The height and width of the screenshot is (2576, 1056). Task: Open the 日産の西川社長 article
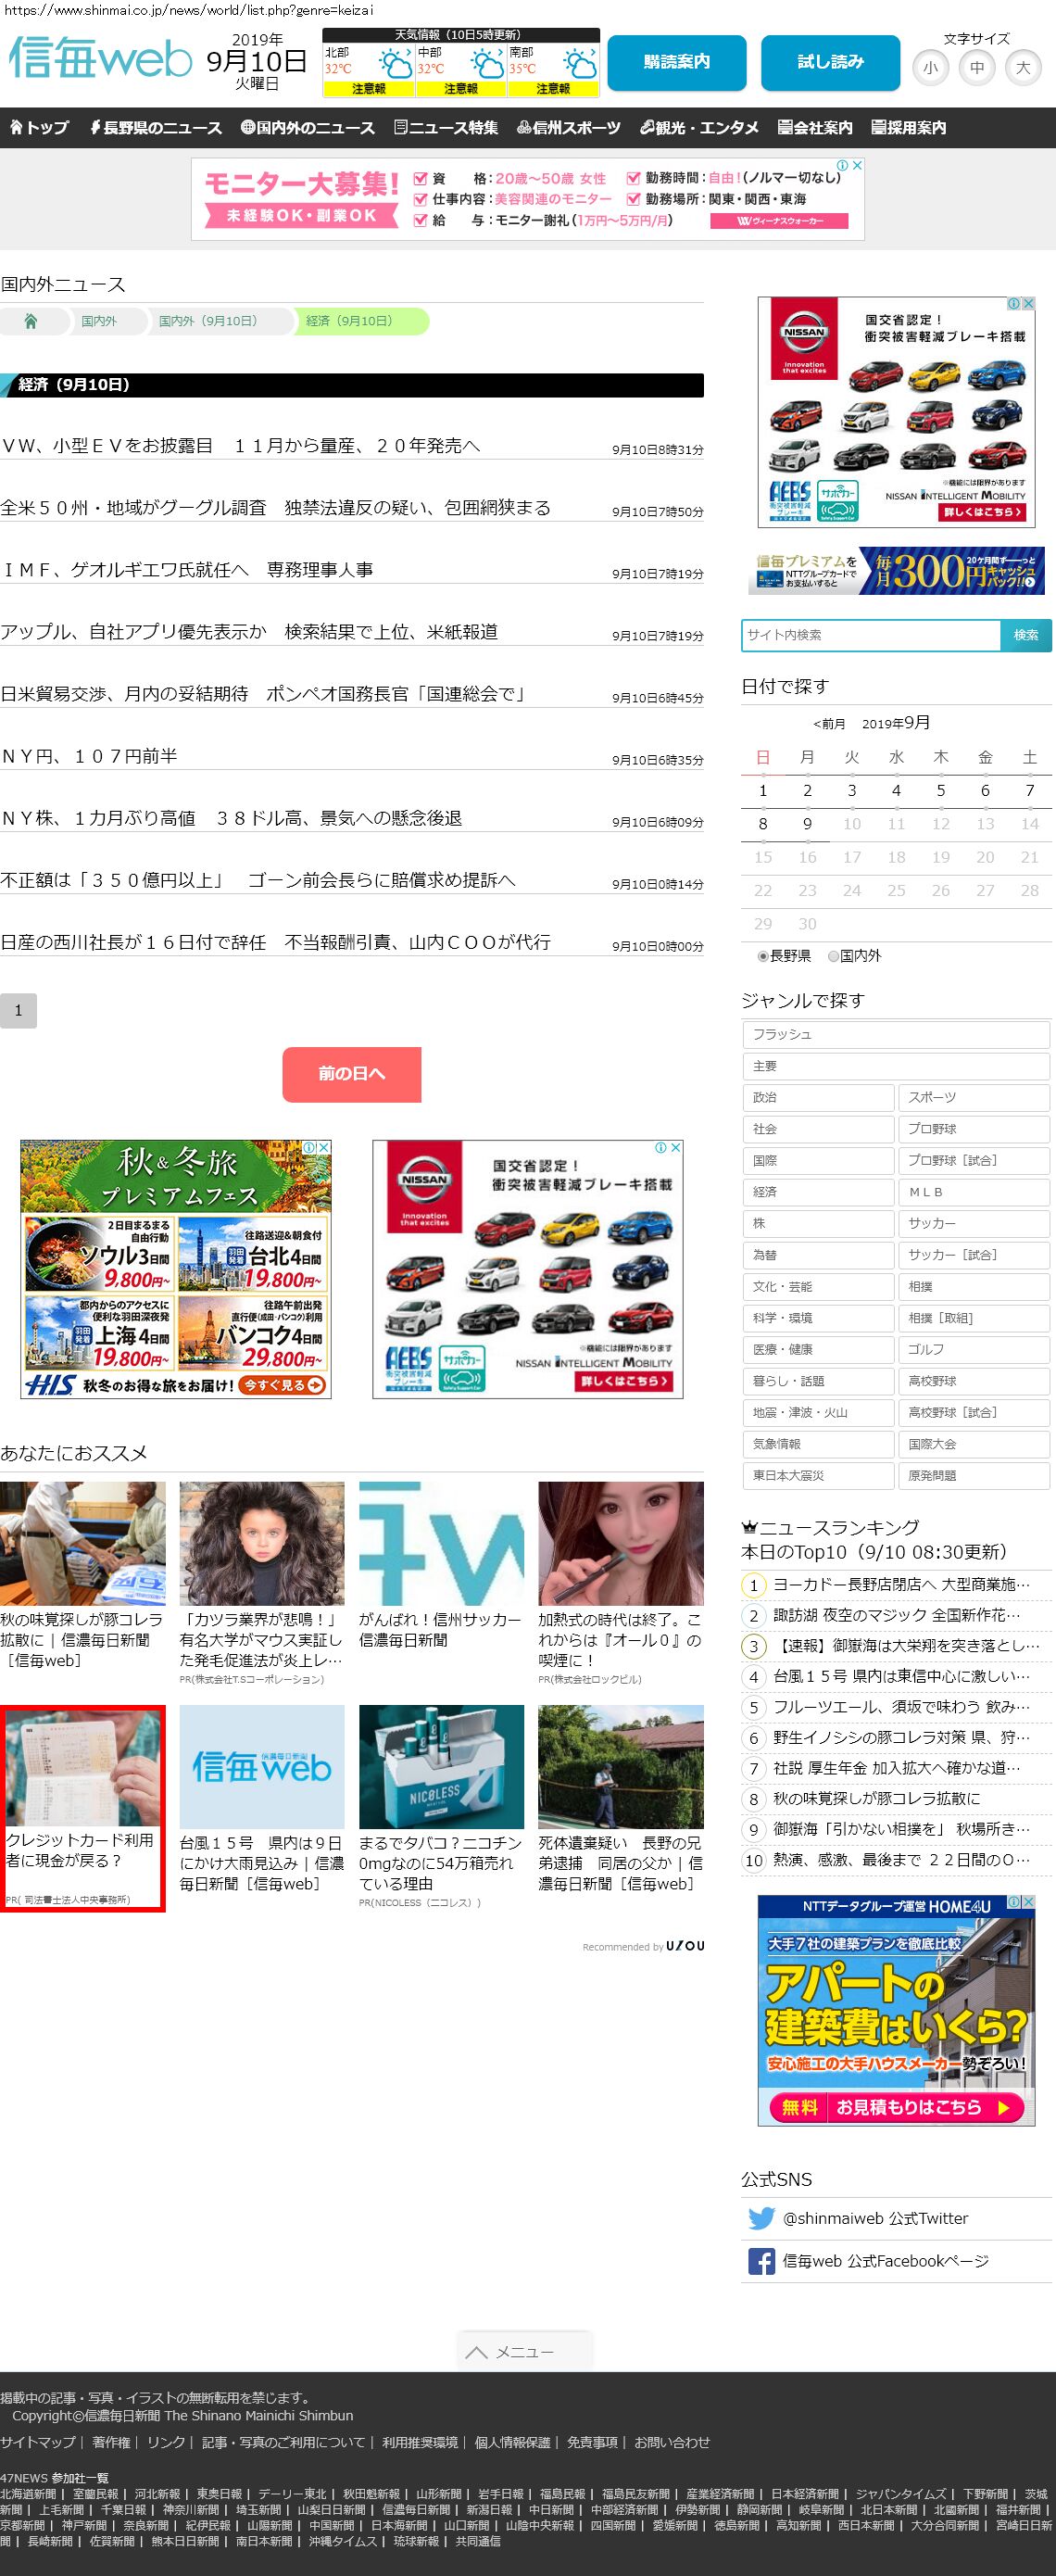(x=276, y=942)
